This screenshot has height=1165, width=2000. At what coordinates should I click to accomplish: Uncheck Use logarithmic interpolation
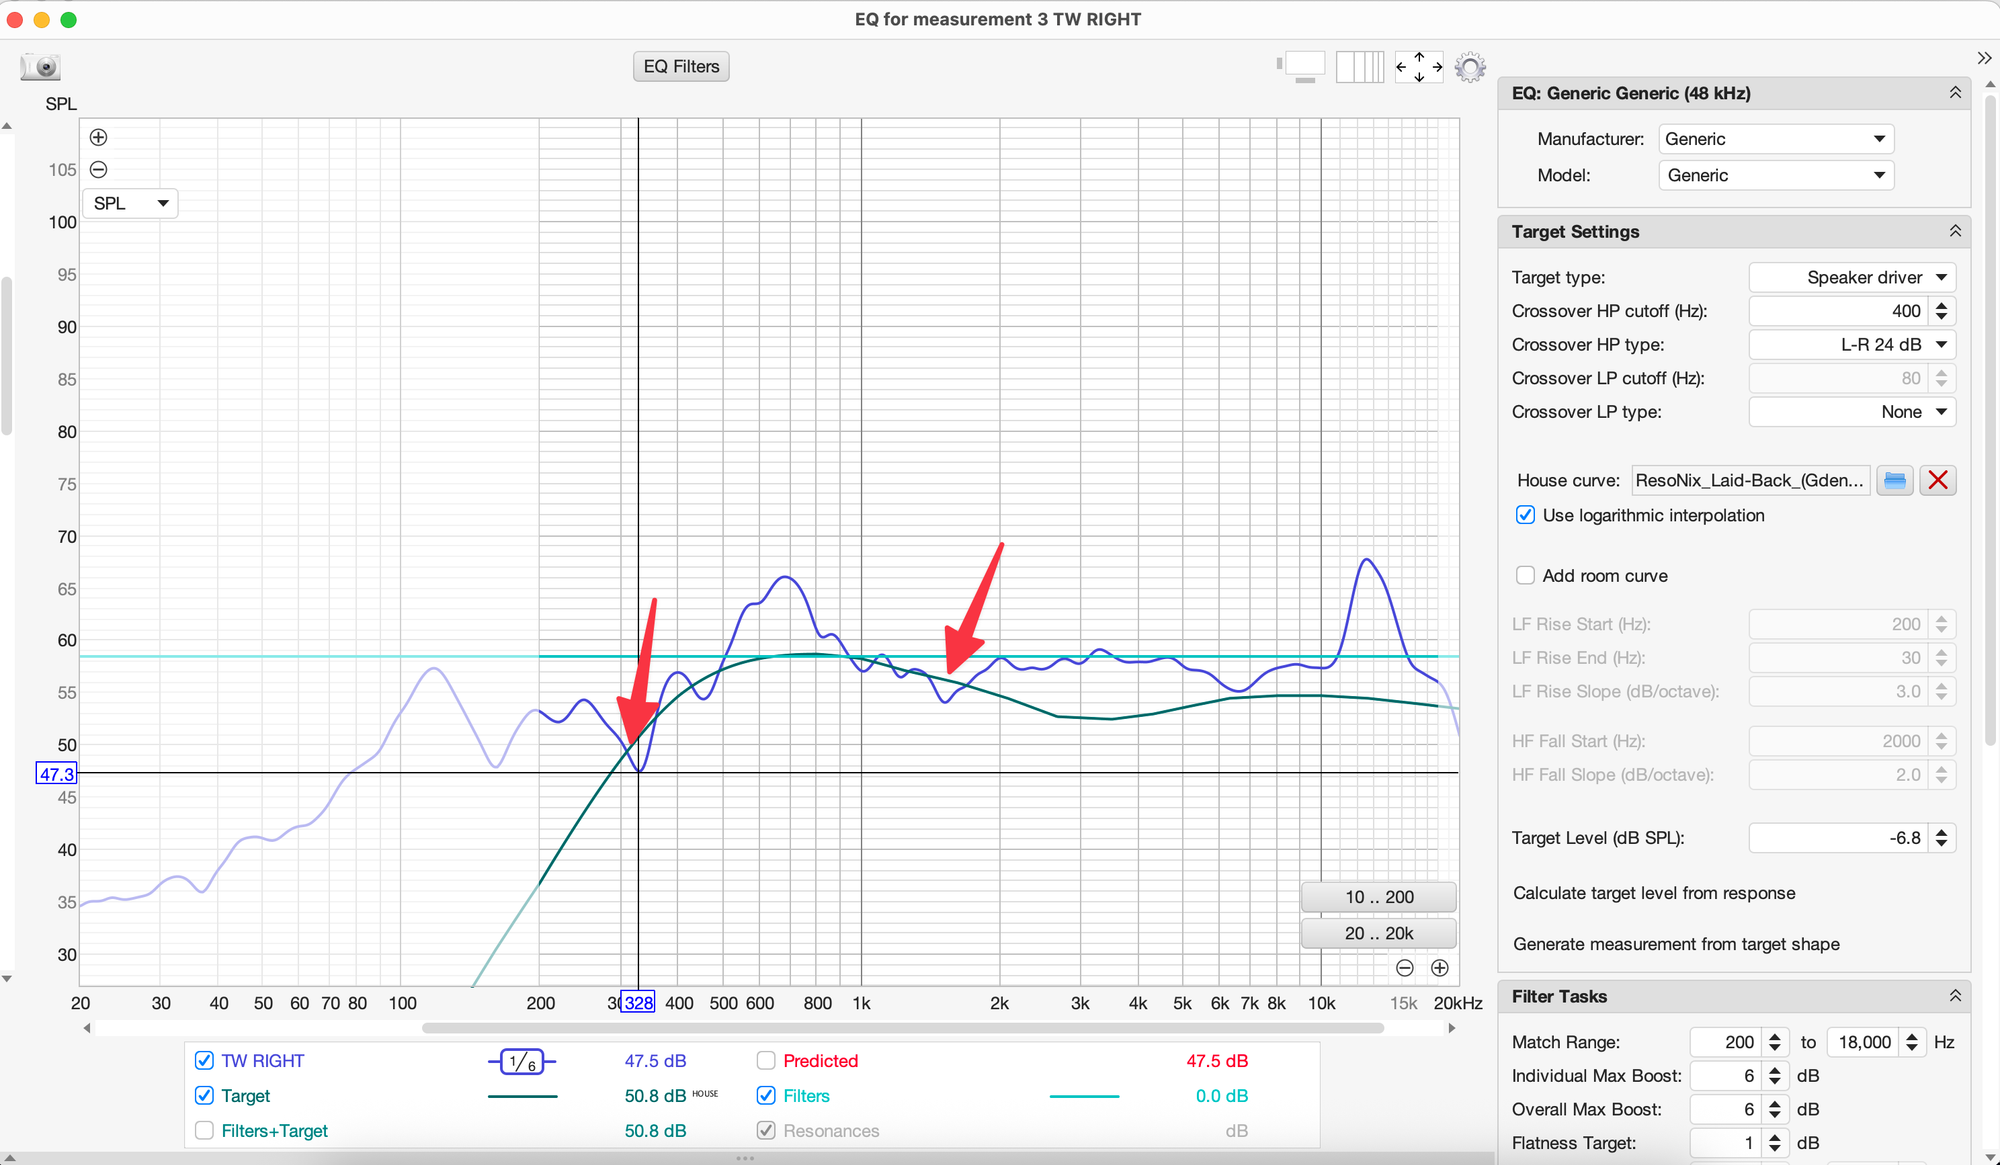tap(1525, 515)
